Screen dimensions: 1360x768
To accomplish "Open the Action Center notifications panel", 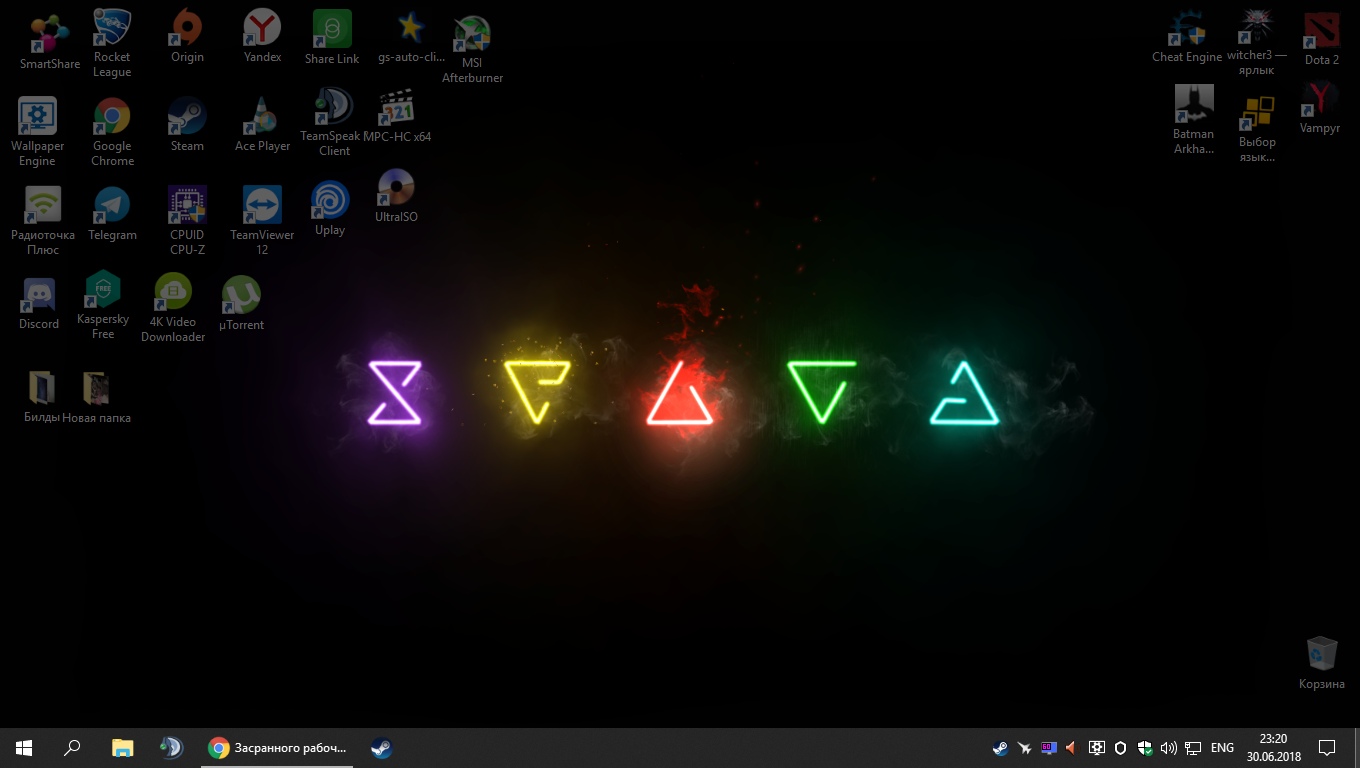I will tap(1327, 748).
